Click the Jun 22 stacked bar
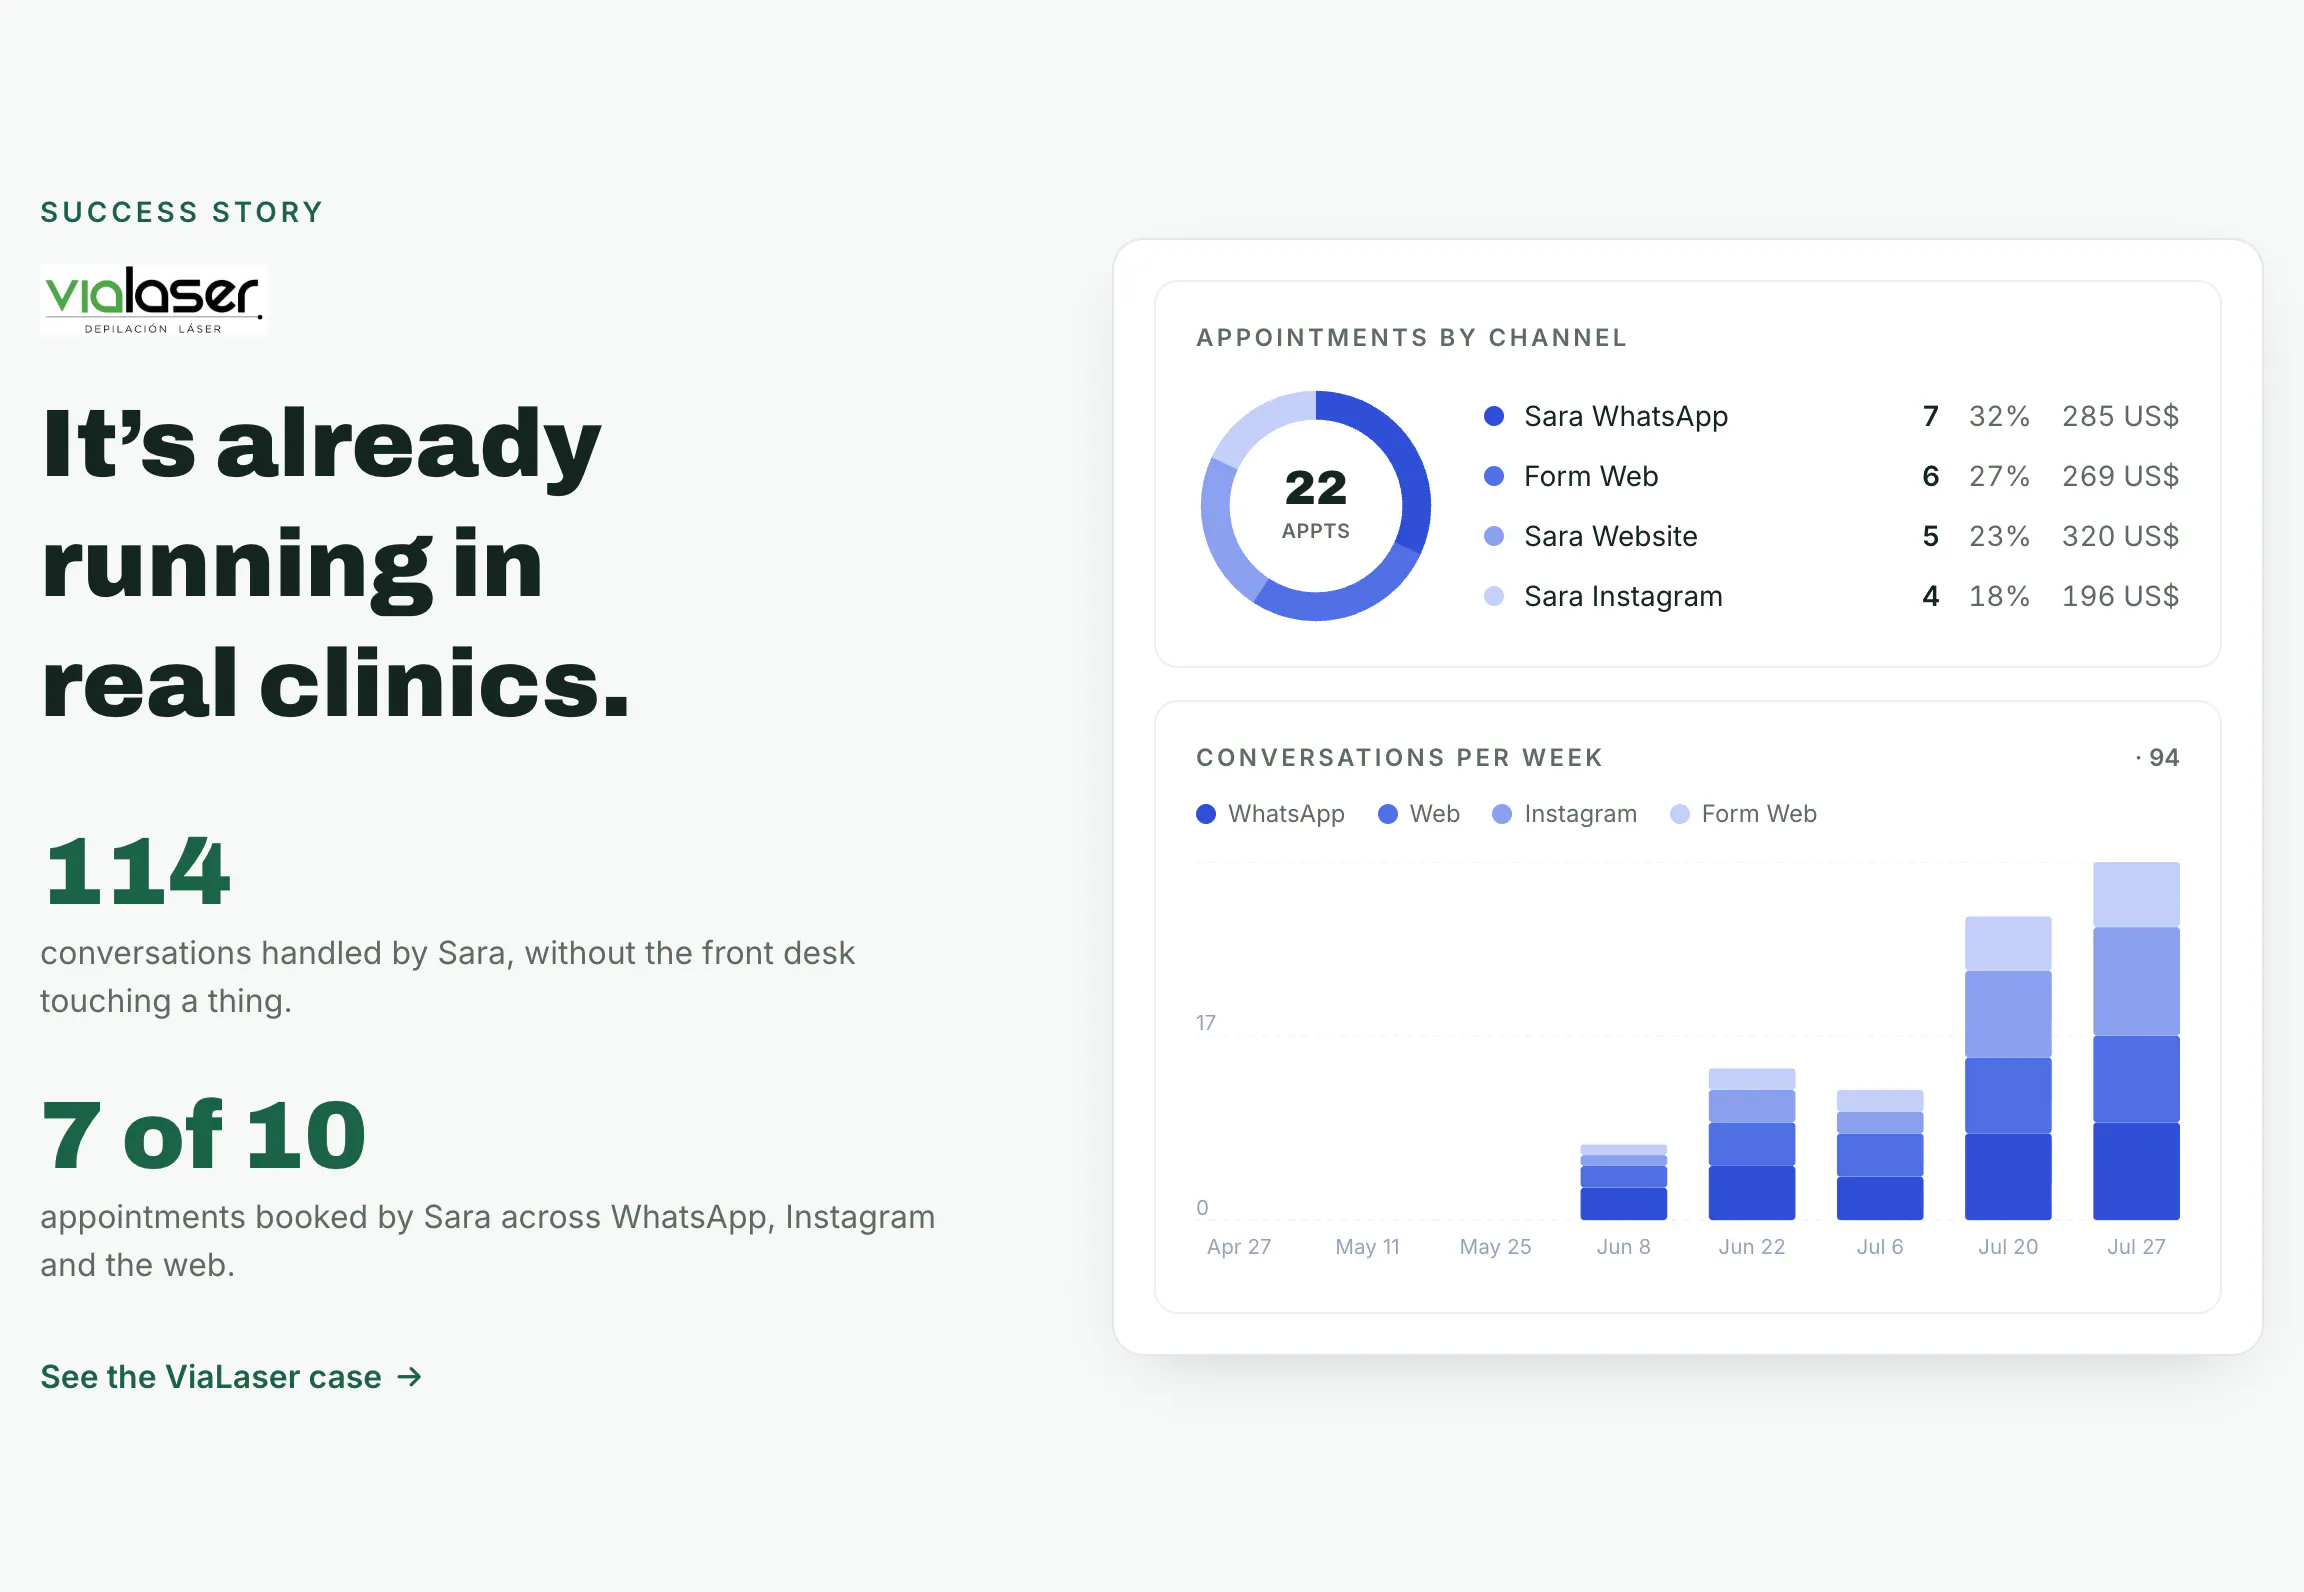Image resolution: width=2304 pixels, height=1592 pixels. (1752, 1144)
